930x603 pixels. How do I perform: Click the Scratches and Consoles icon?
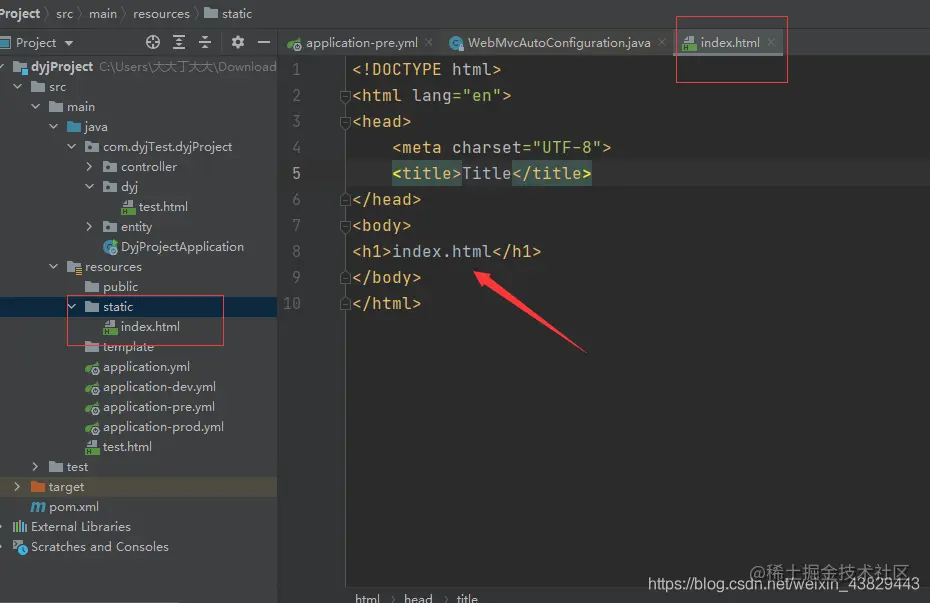(x=20, y=547)
